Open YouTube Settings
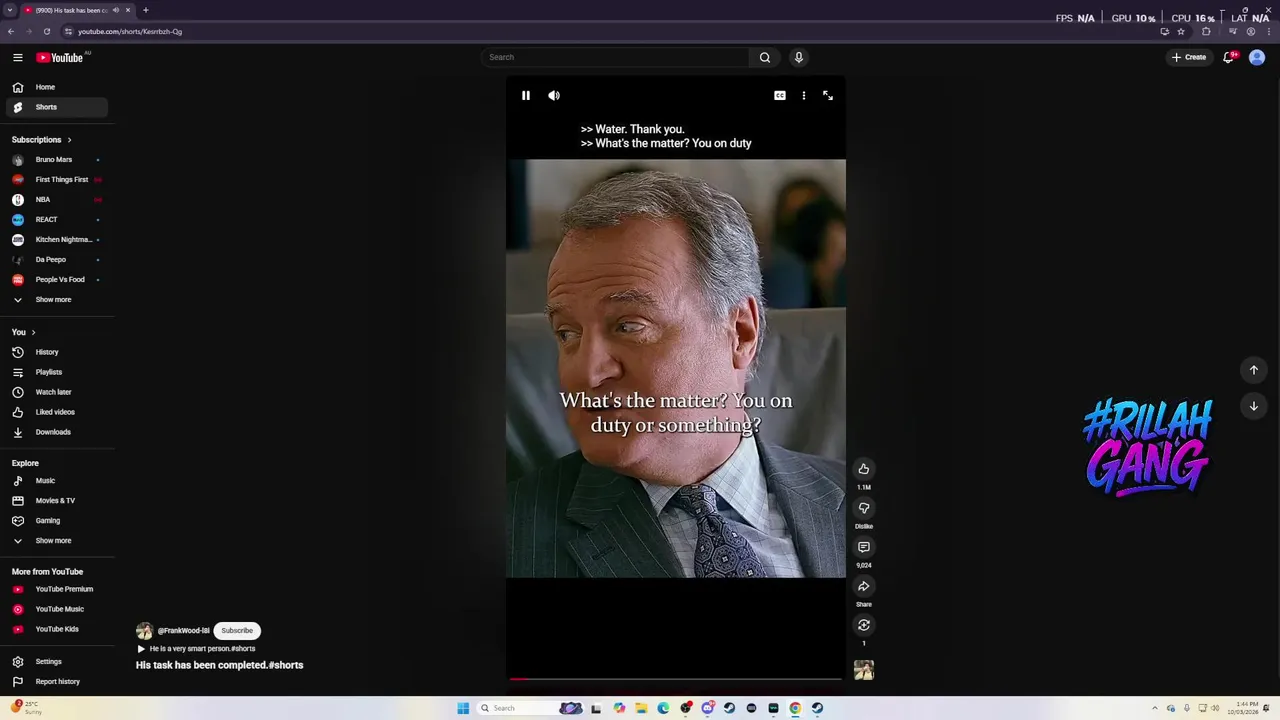The height and width of the screenshot is (720, 1280). click(57, 662)
